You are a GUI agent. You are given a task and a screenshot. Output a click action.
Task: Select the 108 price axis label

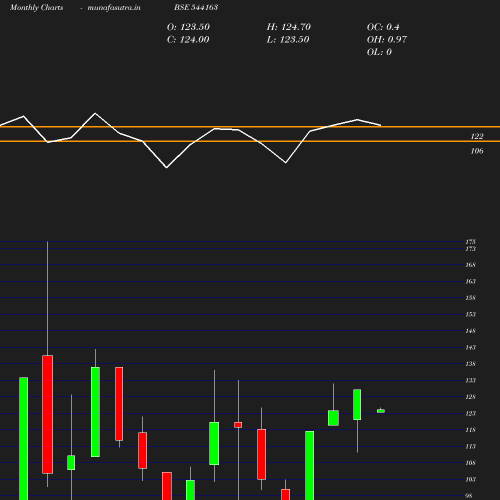(x=471, y=463)
